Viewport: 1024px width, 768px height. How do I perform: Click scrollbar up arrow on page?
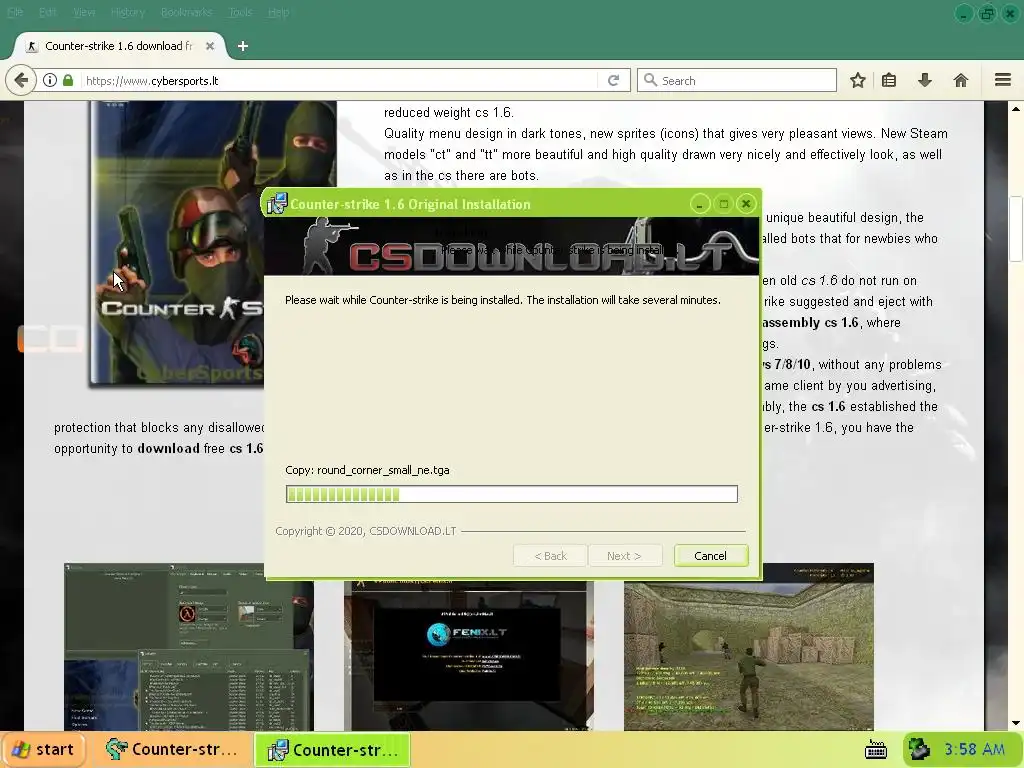click(1016, 109)
